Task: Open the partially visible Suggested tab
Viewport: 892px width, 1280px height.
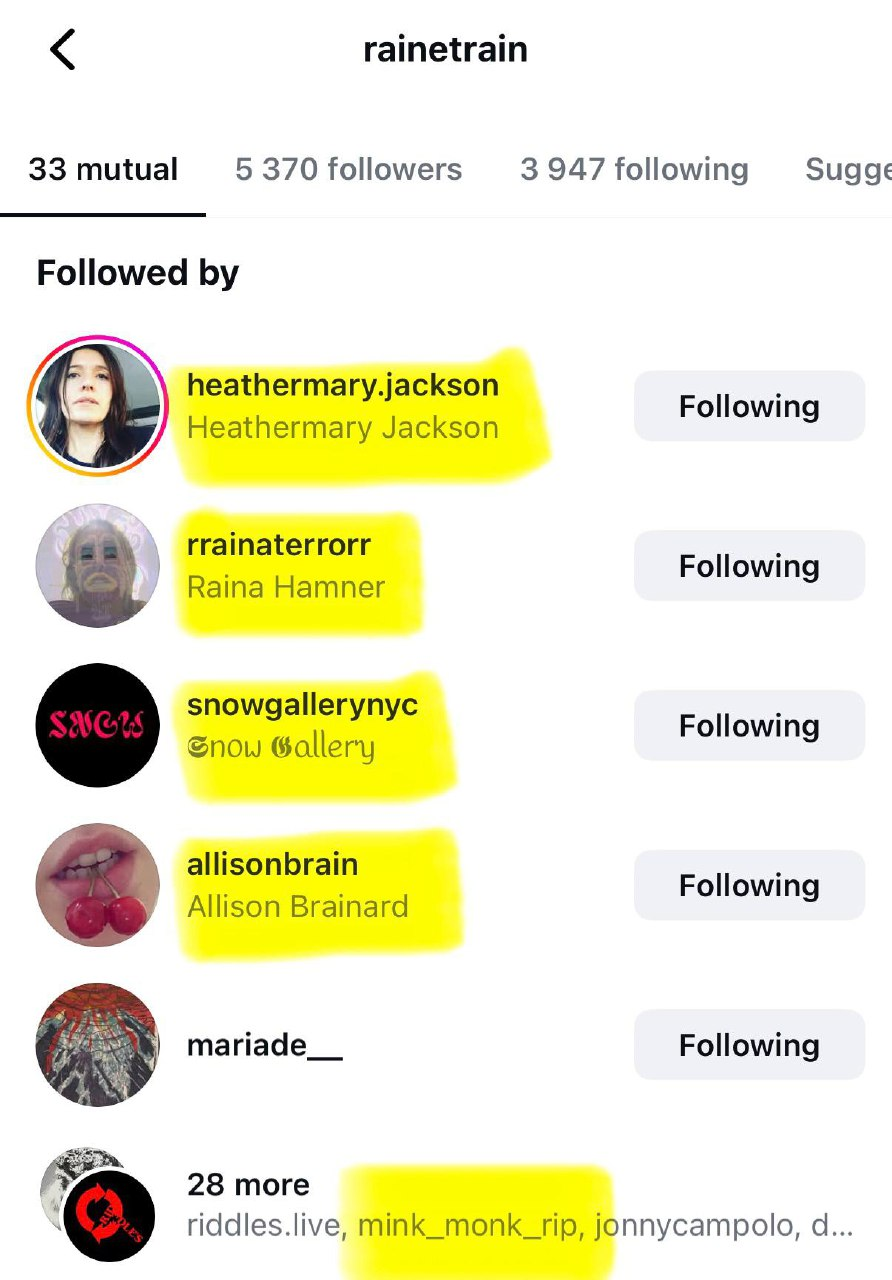Action: tap(848, 169)
